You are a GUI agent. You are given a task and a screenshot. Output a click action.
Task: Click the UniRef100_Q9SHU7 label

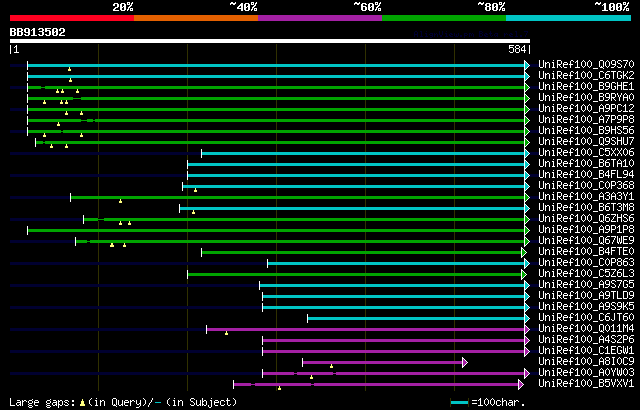(x=586, y=142)
